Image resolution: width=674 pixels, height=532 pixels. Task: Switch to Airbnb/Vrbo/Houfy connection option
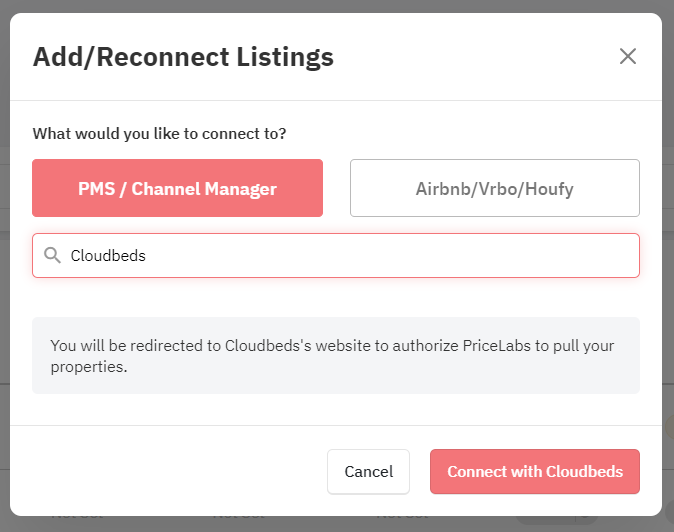[495, 188]
